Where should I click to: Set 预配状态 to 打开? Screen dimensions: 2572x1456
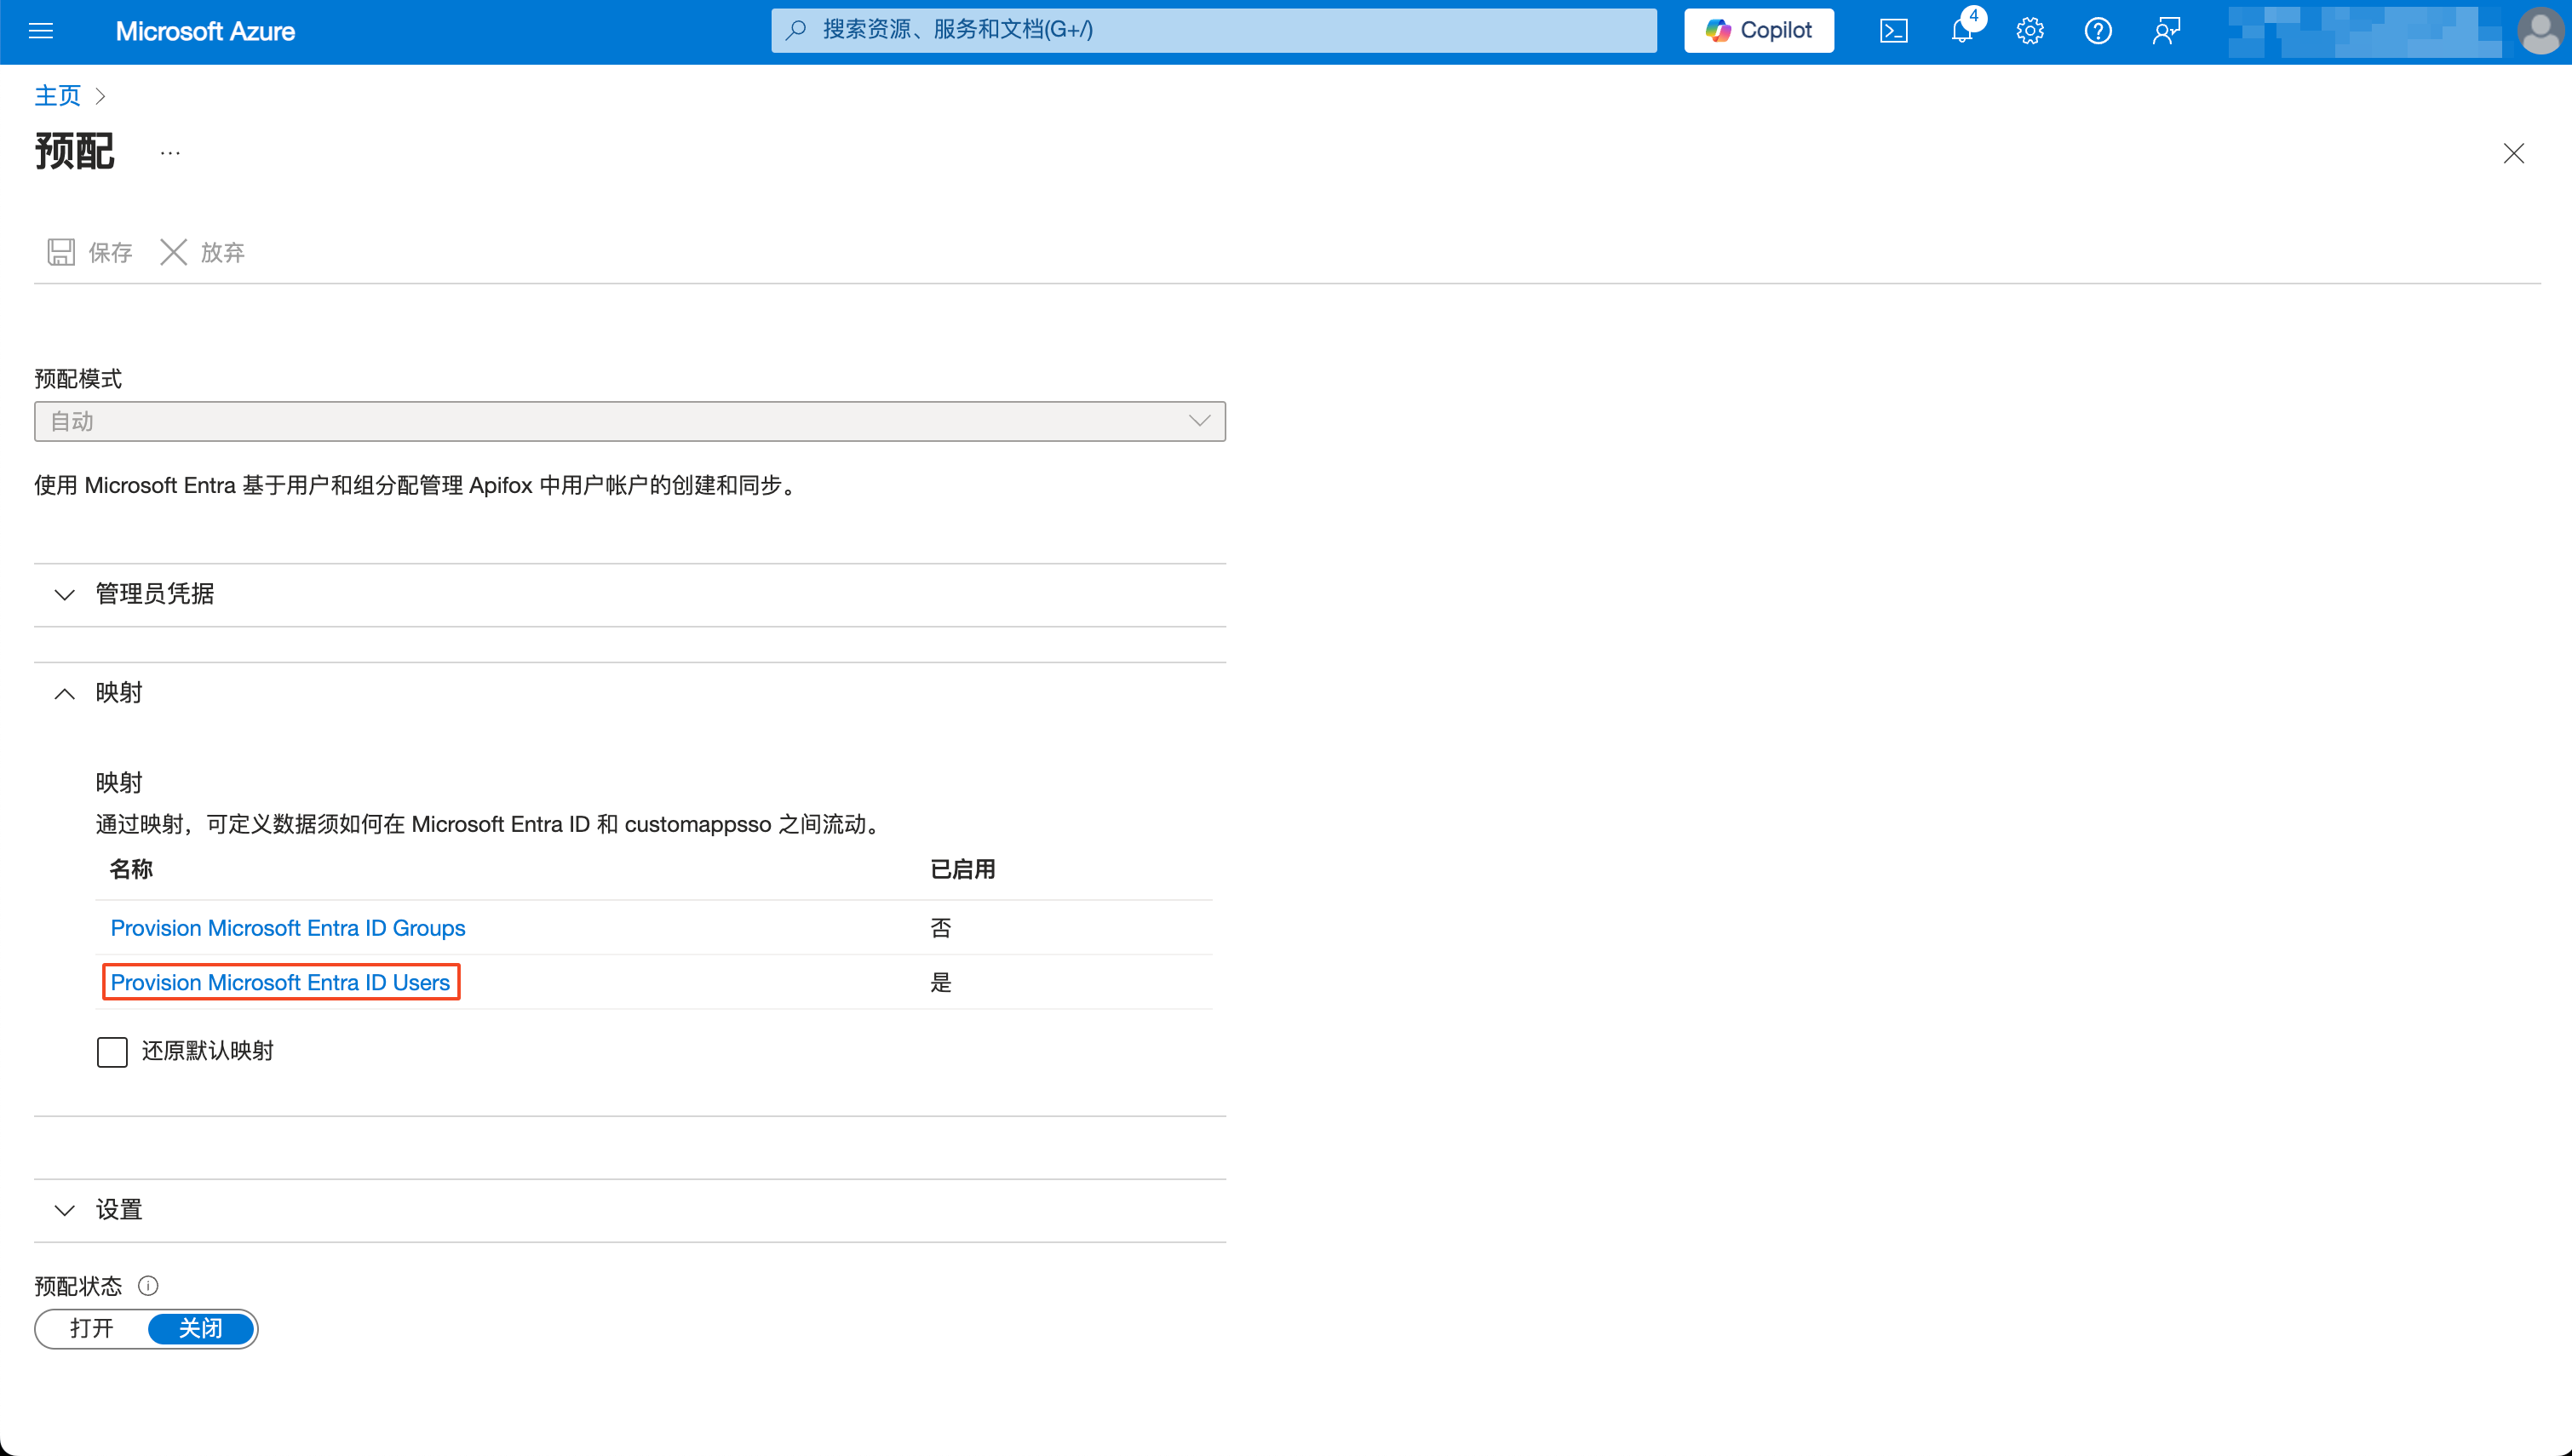(92, 1328)
